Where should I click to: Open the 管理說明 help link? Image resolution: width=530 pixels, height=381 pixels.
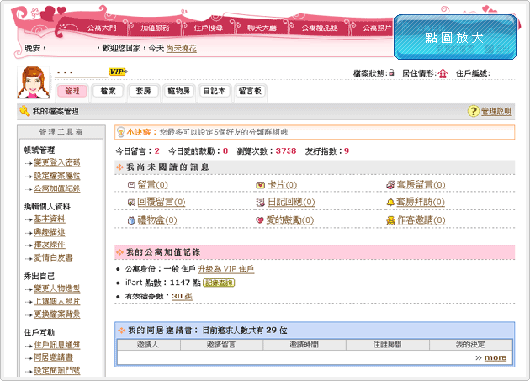point(496,111)
